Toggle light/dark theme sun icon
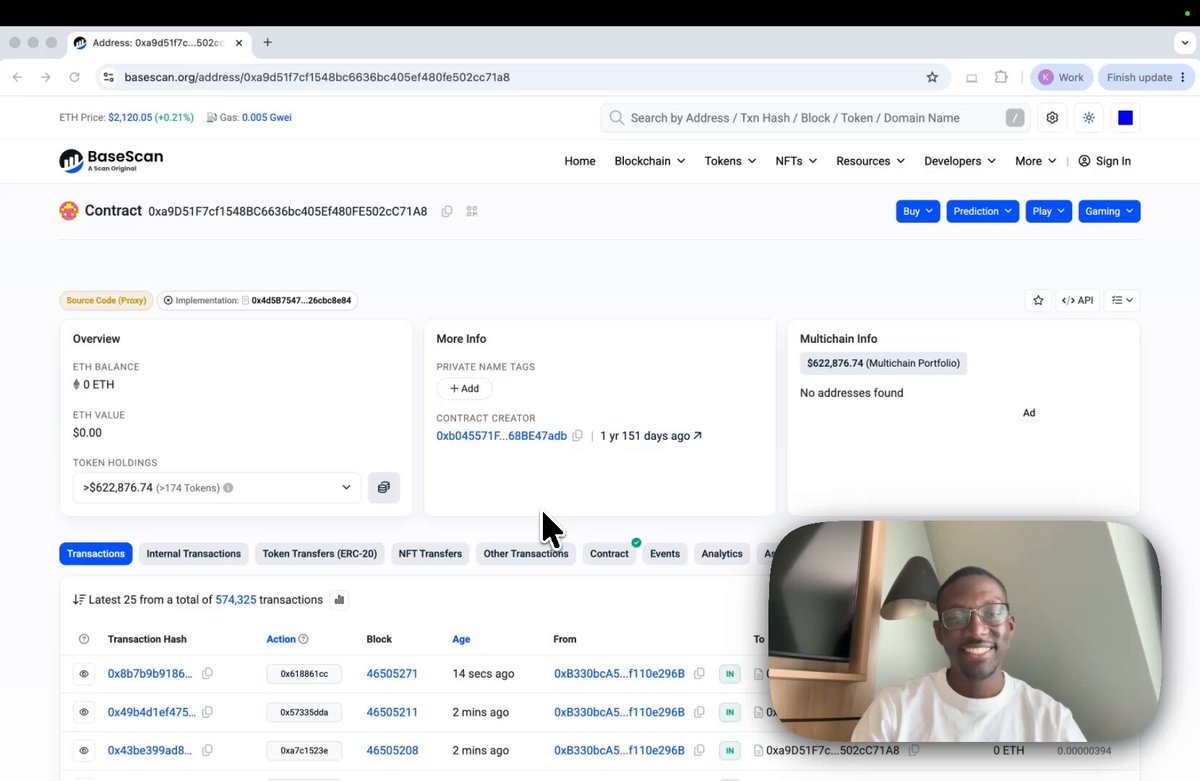 click(1089, 118)
